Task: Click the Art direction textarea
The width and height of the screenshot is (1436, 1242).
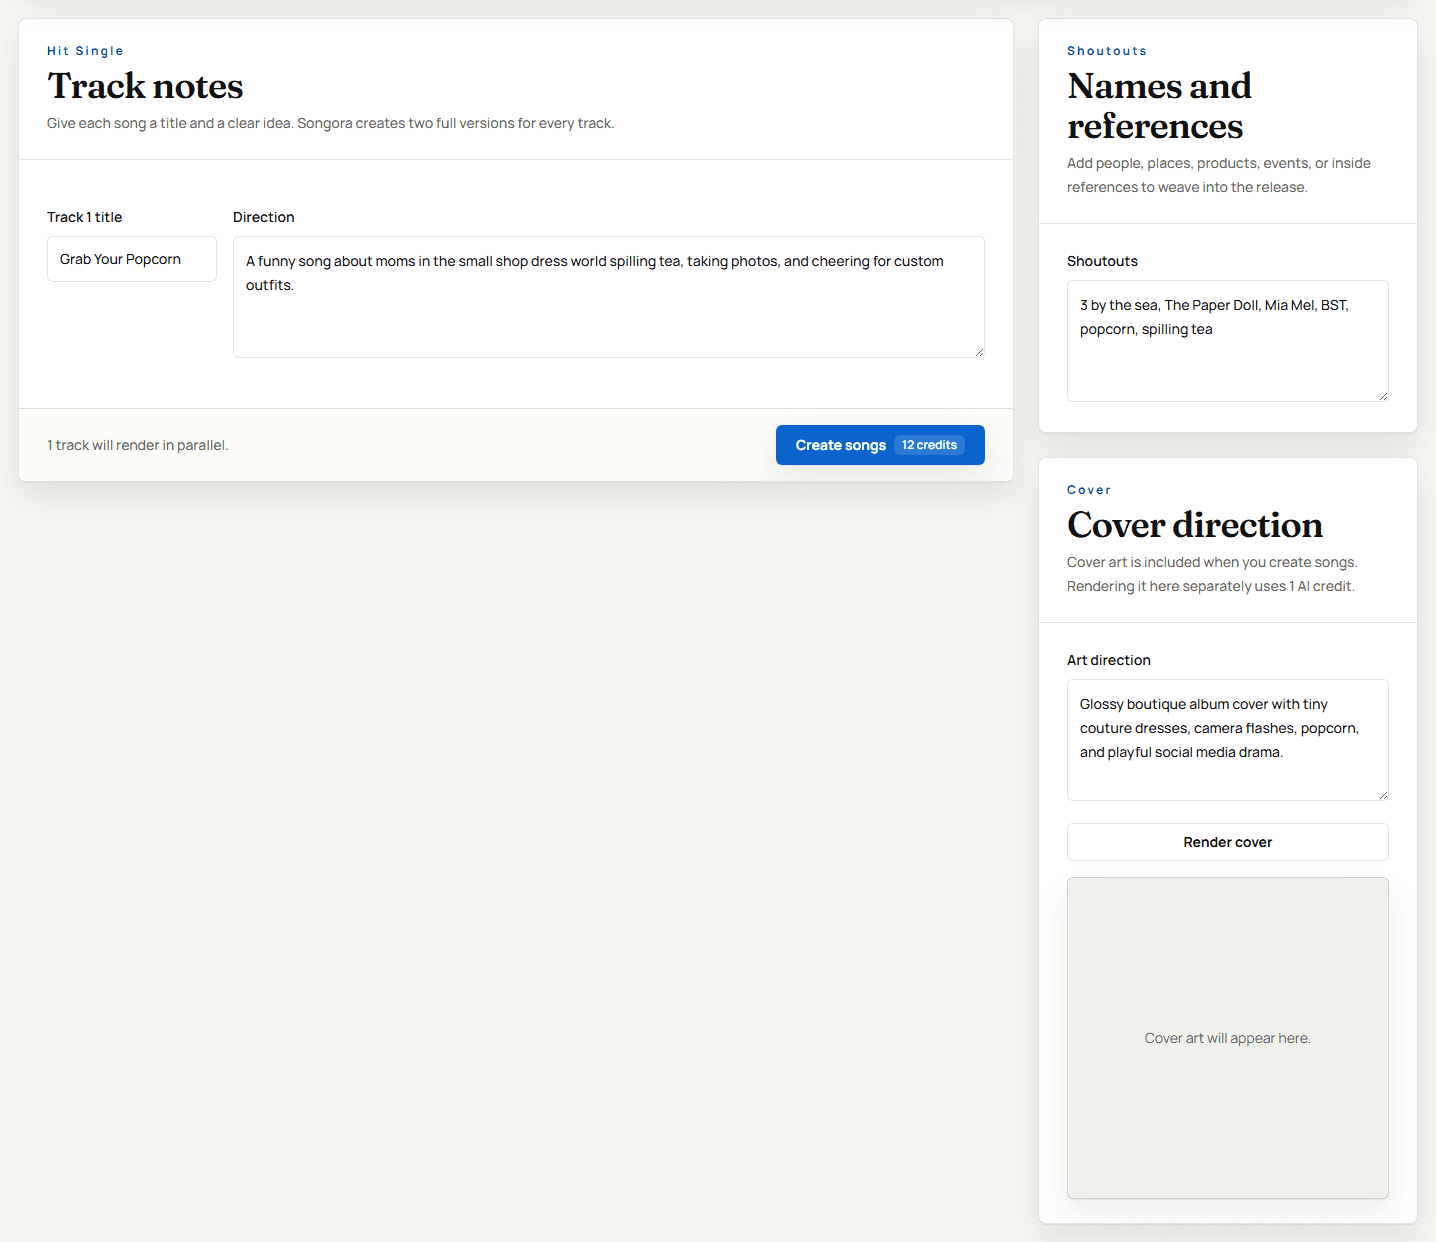Action: click(1227, 740)
